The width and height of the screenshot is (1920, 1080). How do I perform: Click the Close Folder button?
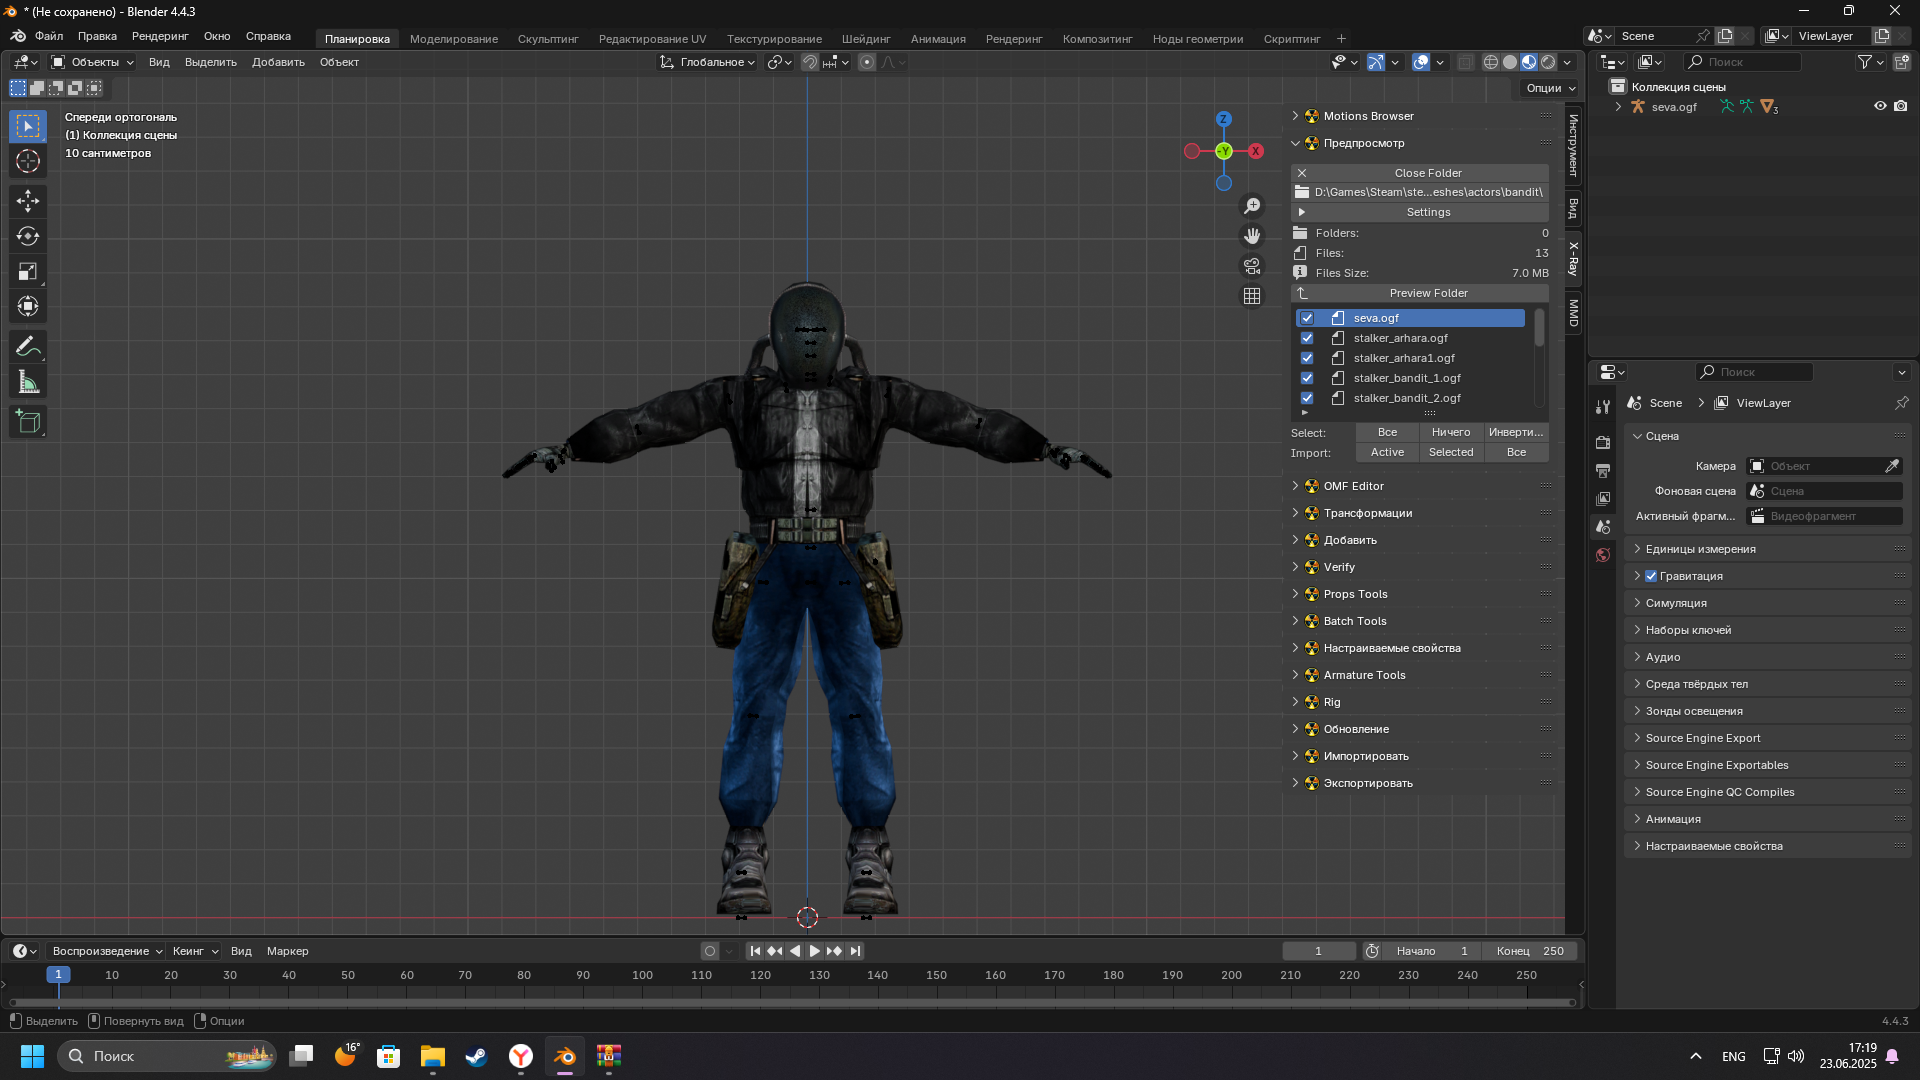point(1427,173)
